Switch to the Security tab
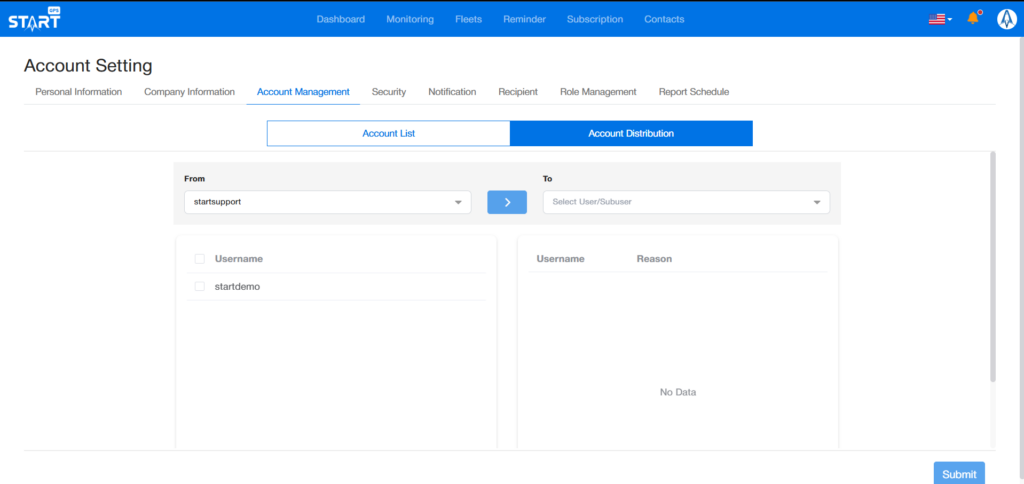 click(389, 92)
